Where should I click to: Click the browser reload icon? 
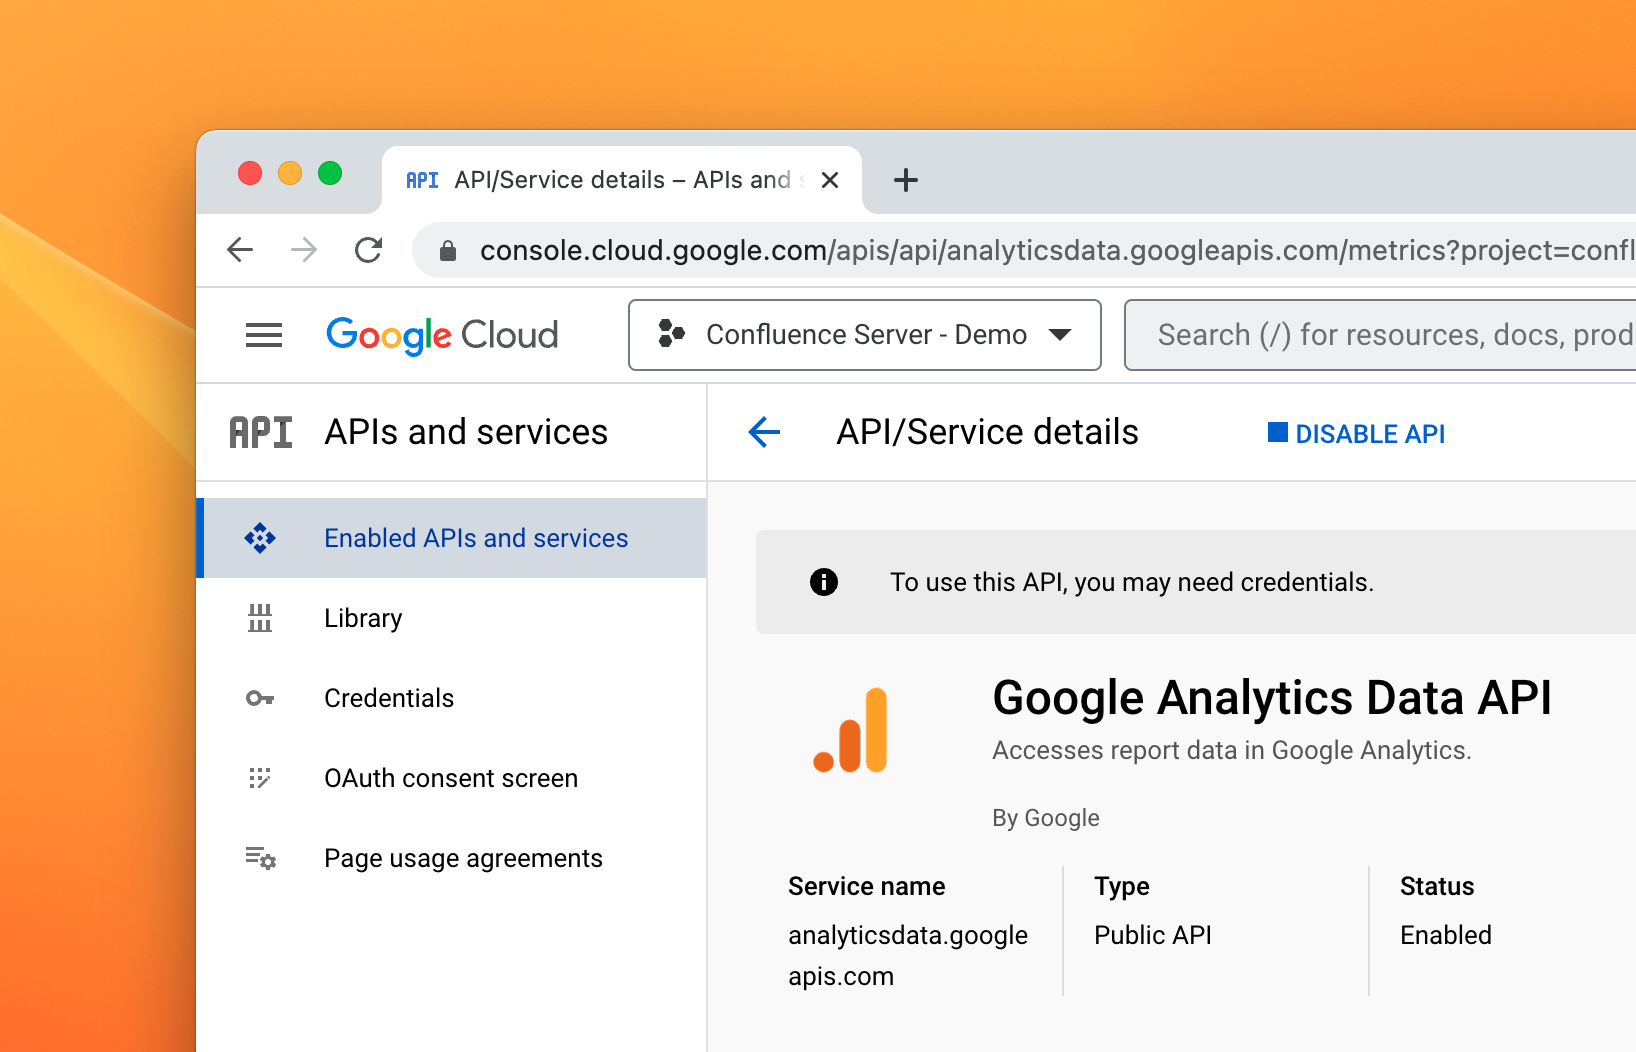369,250
